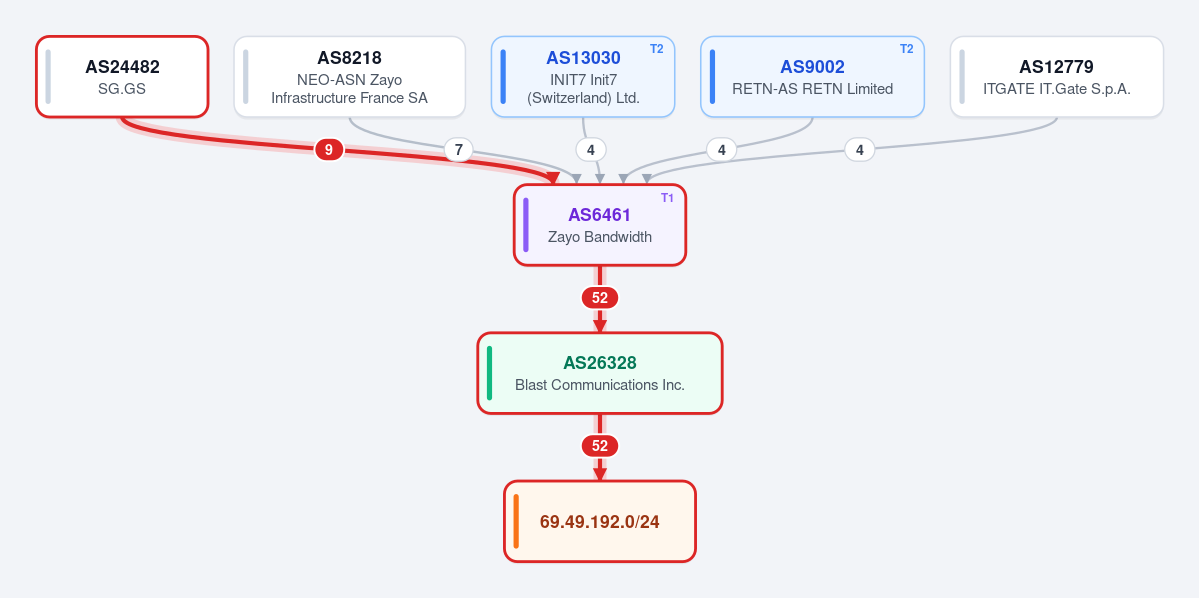
Task: Click the AS12779 ITGATE node
Action: 1057,76
